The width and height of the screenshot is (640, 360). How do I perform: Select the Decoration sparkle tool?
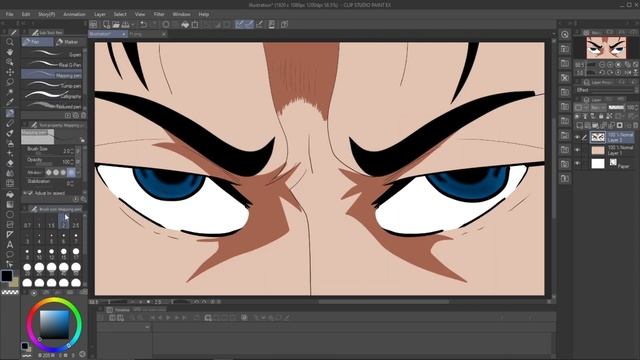tap(10, 153)
